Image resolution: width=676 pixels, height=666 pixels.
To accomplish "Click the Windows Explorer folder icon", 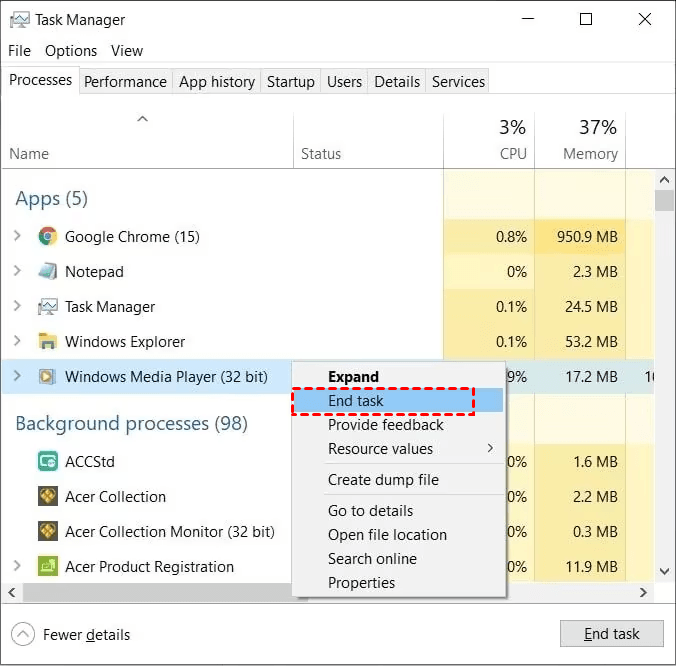I will [x=47, y=342].
